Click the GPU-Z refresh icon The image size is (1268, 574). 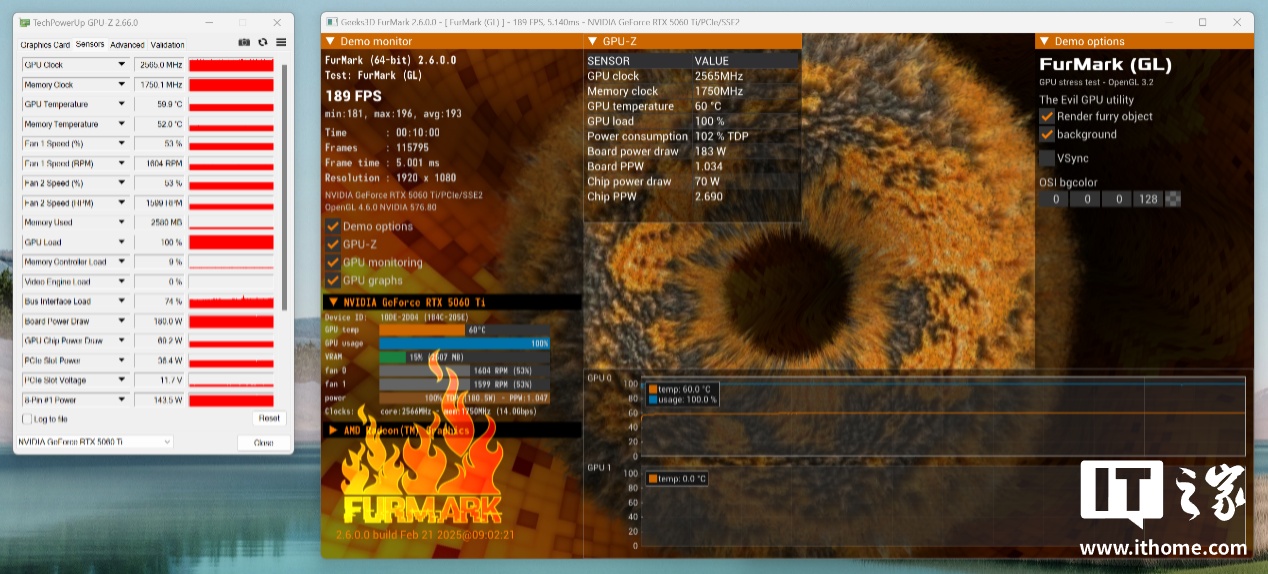tap(263, 43)
